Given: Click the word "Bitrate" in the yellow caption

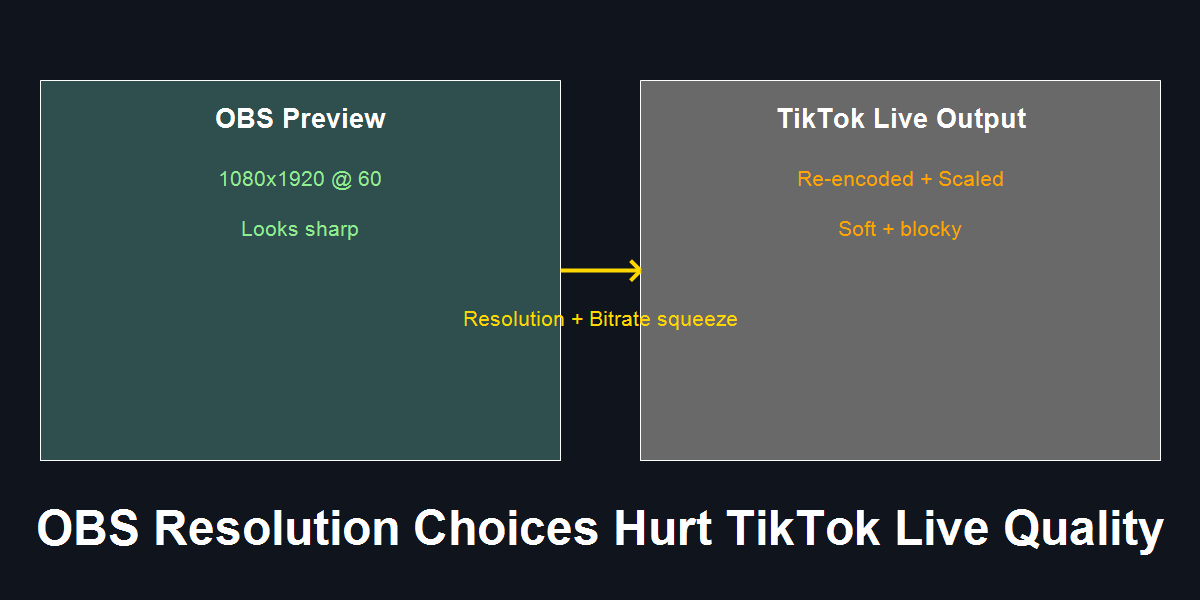Looking at the screenshot, I should 624,319.
